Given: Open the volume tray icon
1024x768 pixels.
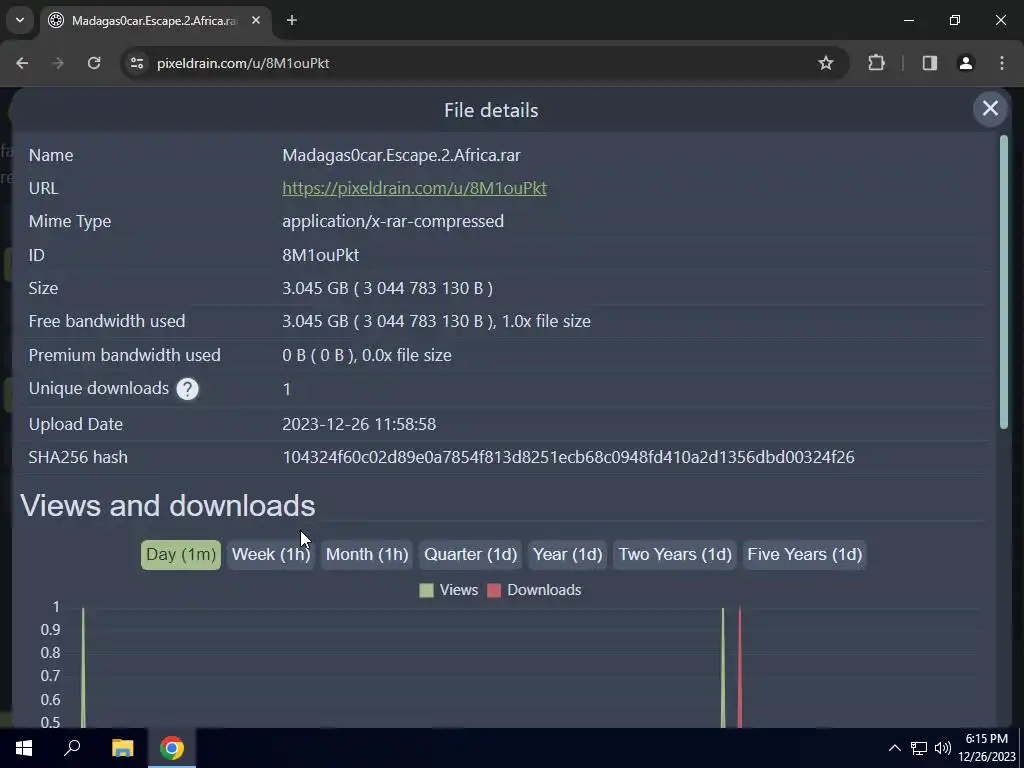Looking at the screenshot, I should tap(942, 748).
